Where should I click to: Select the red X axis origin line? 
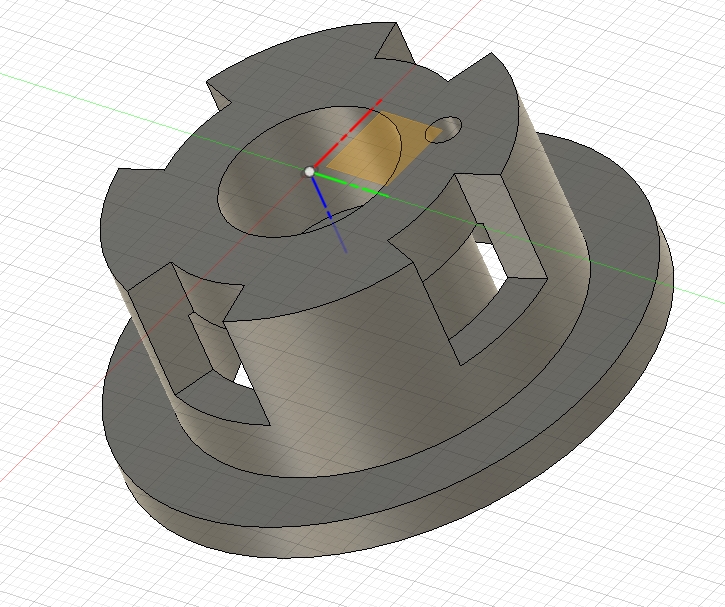tap(347, 134)
